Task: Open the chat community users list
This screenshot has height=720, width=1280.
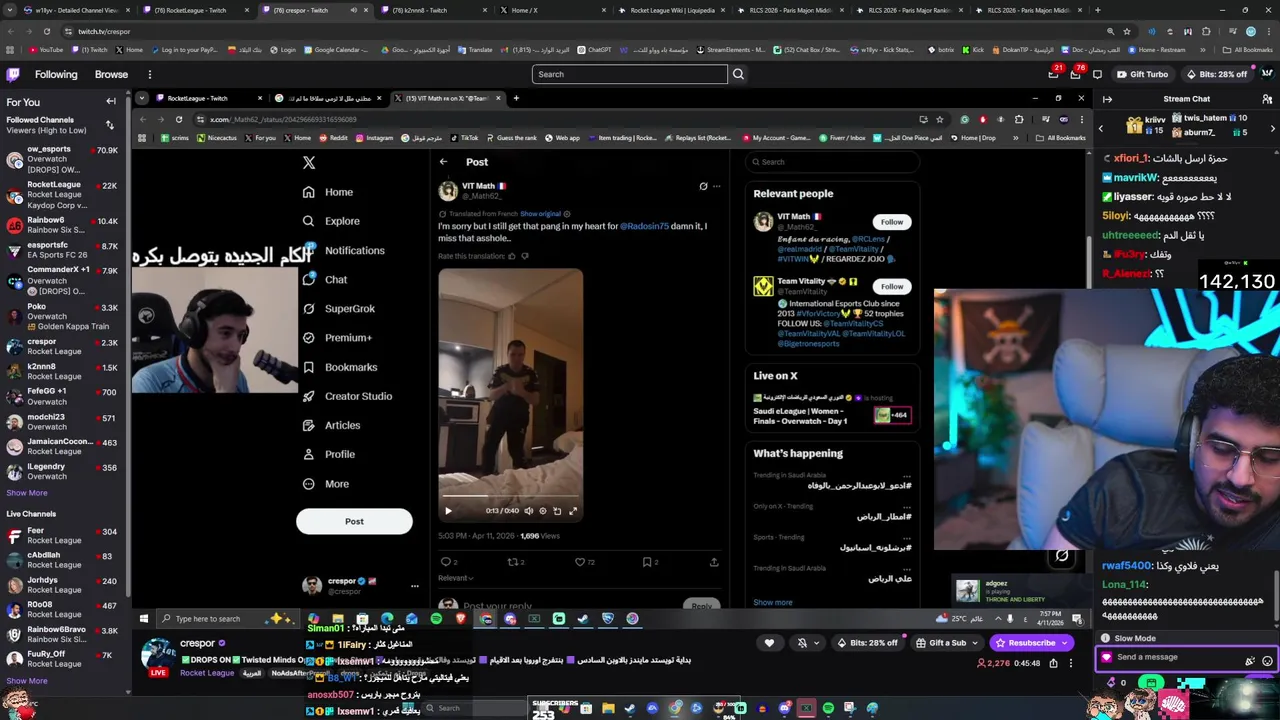Action: pos(1267,99)
